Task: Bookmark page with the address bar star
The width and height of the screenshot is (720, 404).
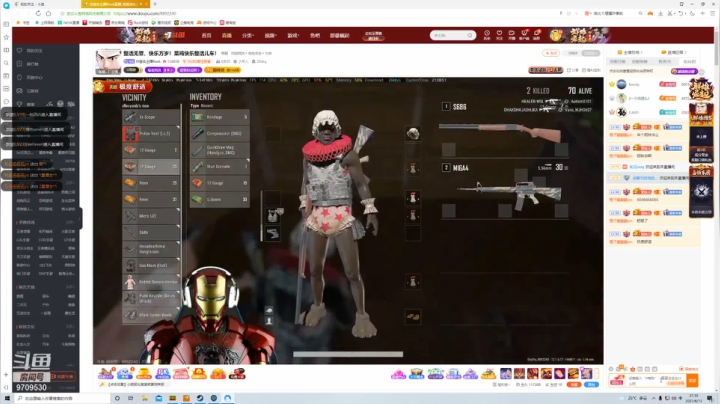Action: 62,13
